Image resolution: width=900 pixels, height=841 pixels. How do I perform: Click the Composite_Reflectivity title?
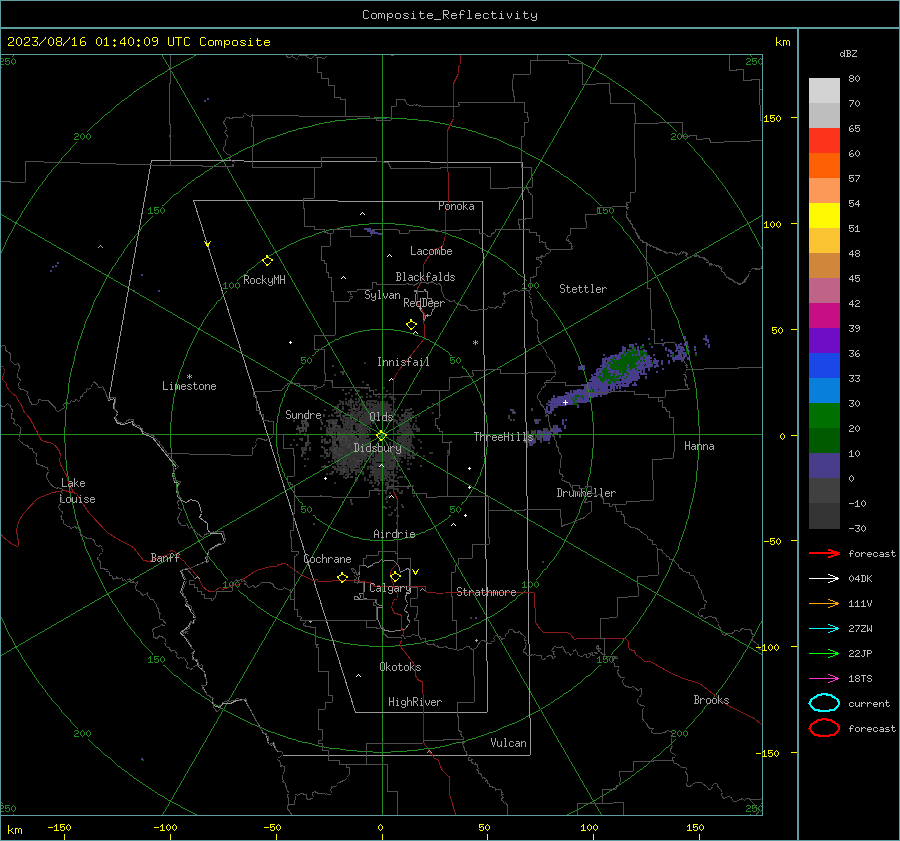[x=449, y=15]
